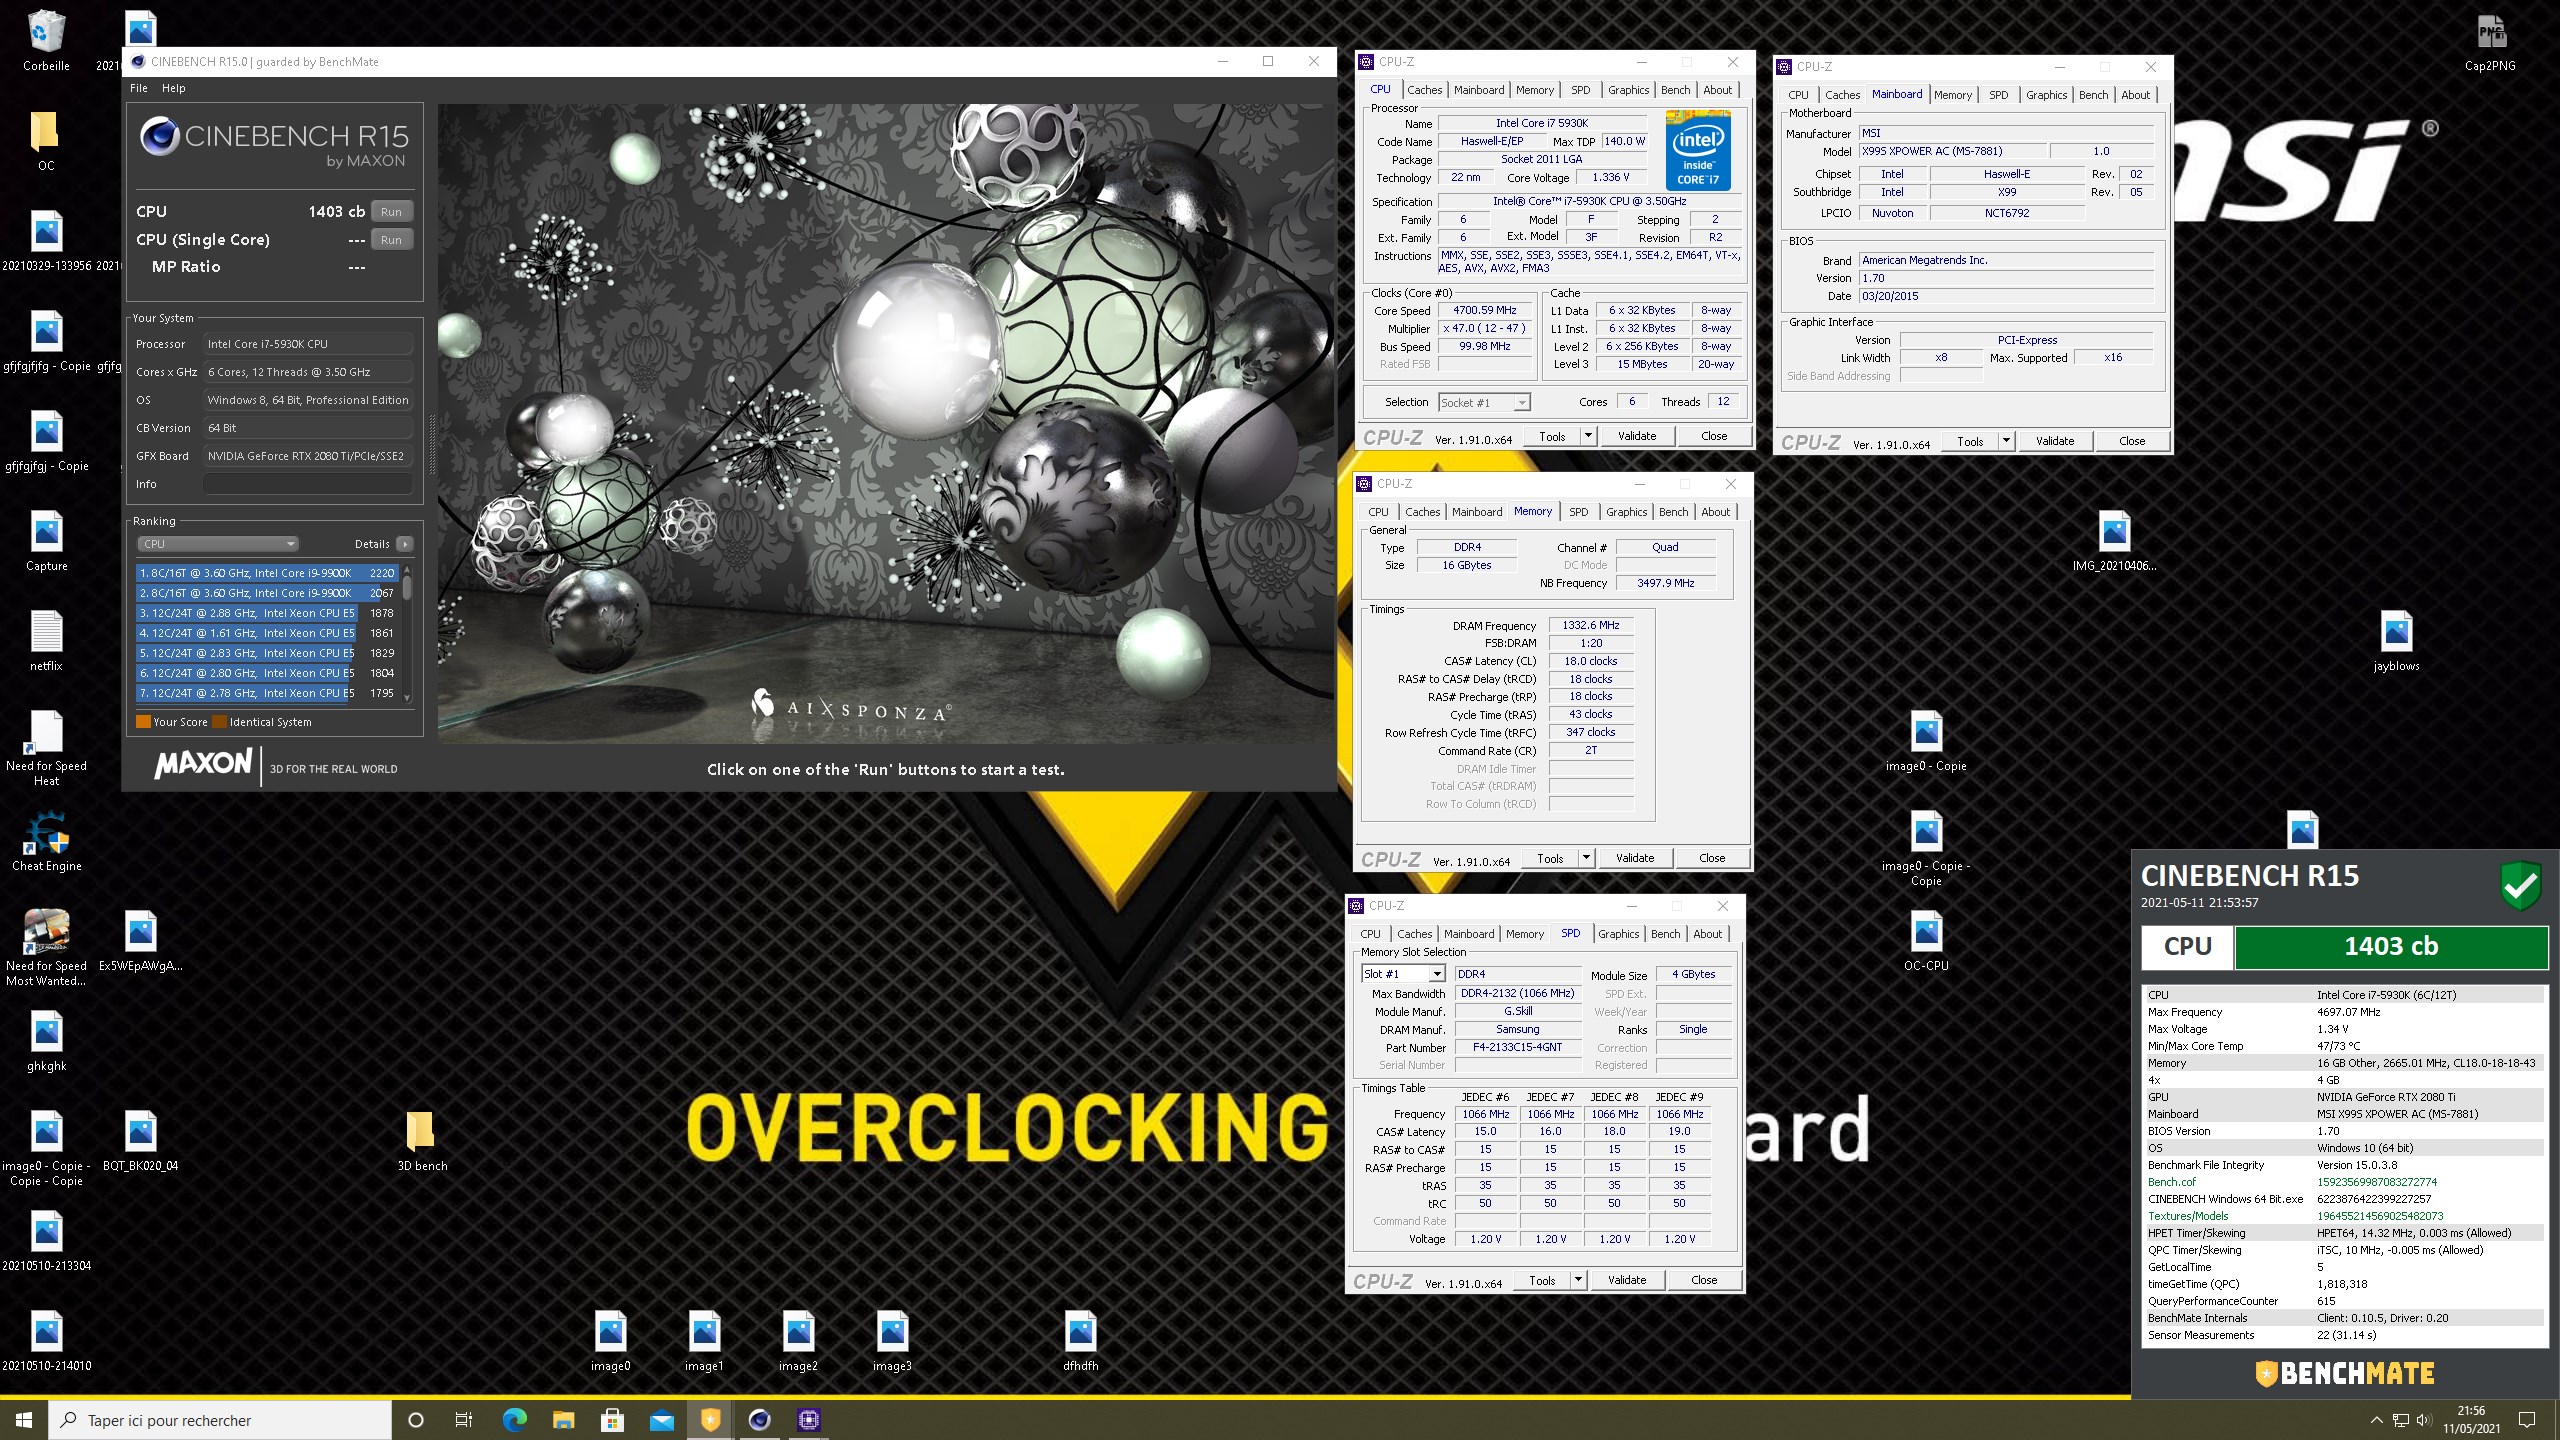The image size is (2560, 1440).
Task: Click Close button in CPU-Z SPD window
Action: [1704, 1280]
